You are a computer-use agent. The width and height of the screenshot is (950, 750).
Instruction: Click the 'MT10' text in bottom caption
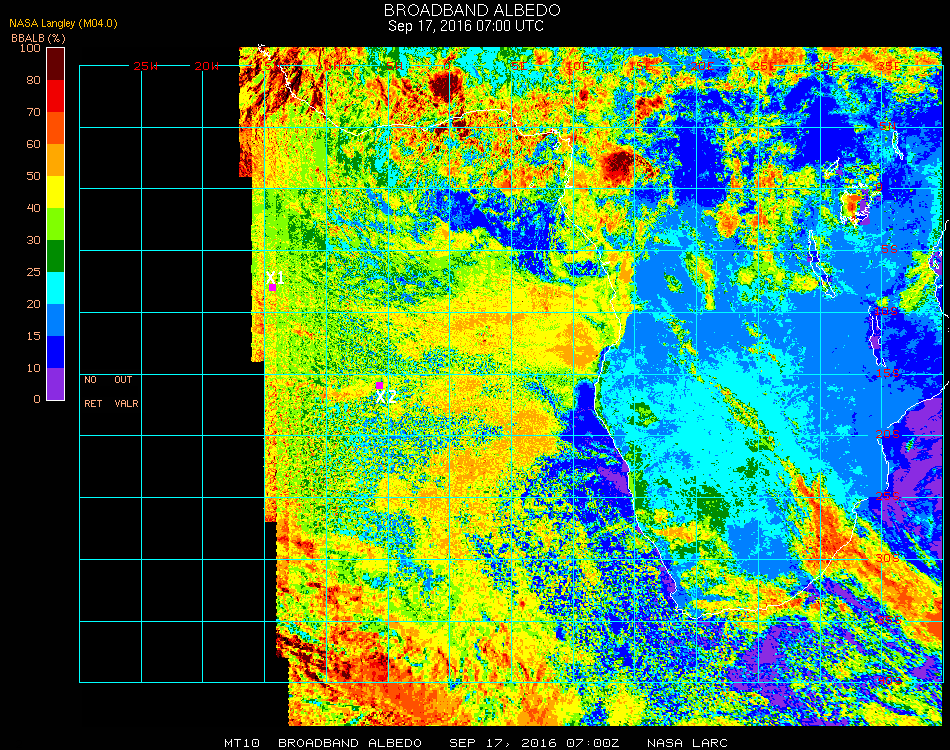click(242, 743)
